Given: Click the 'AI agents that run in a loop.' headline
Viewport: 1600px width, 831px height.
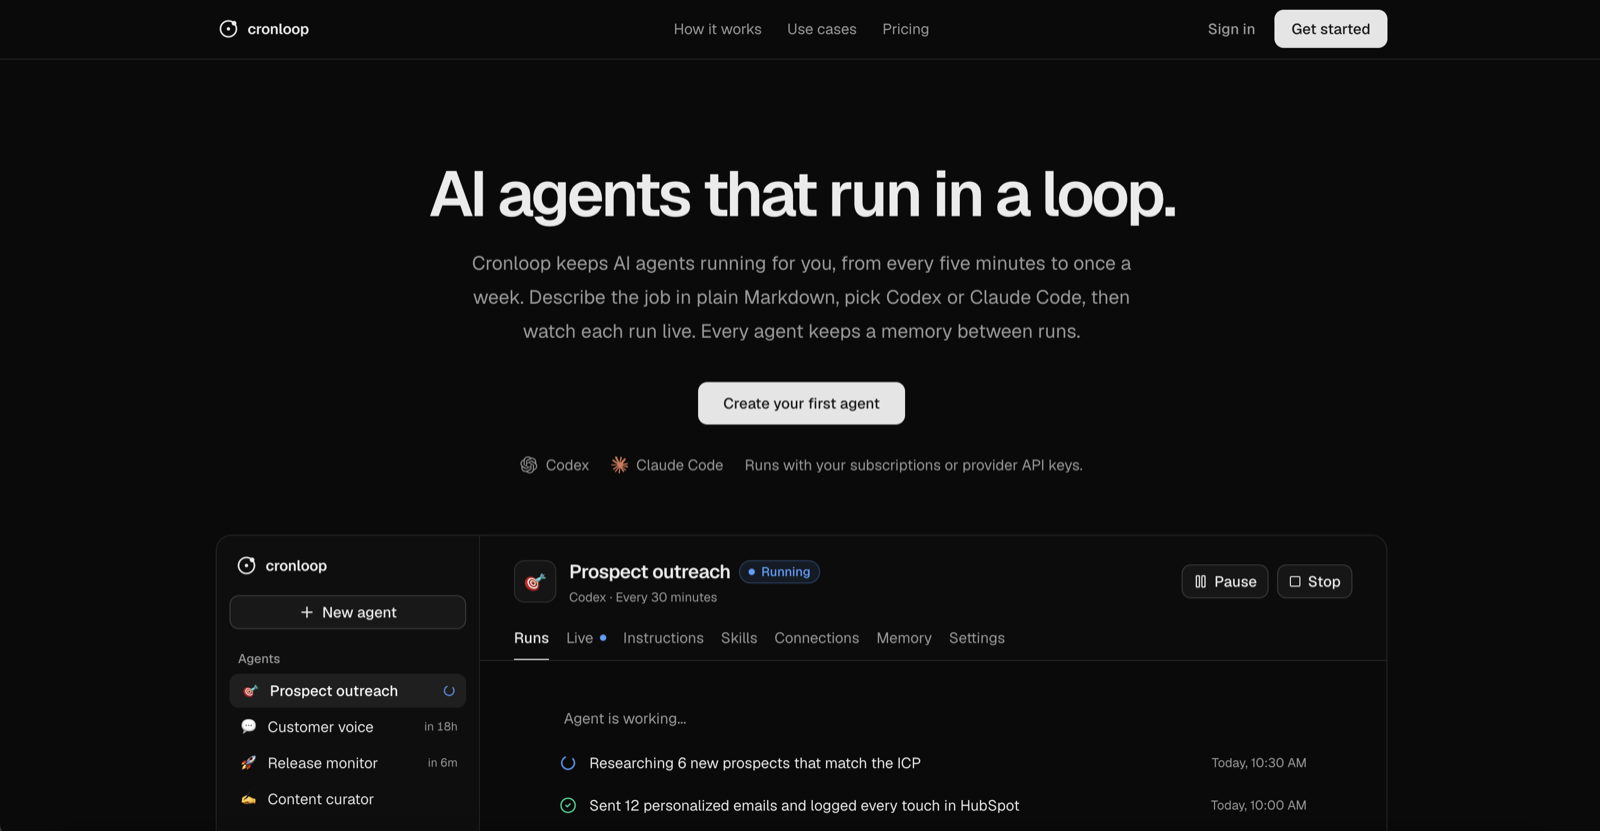Looking at the screenshot, I should click(802, 194).
